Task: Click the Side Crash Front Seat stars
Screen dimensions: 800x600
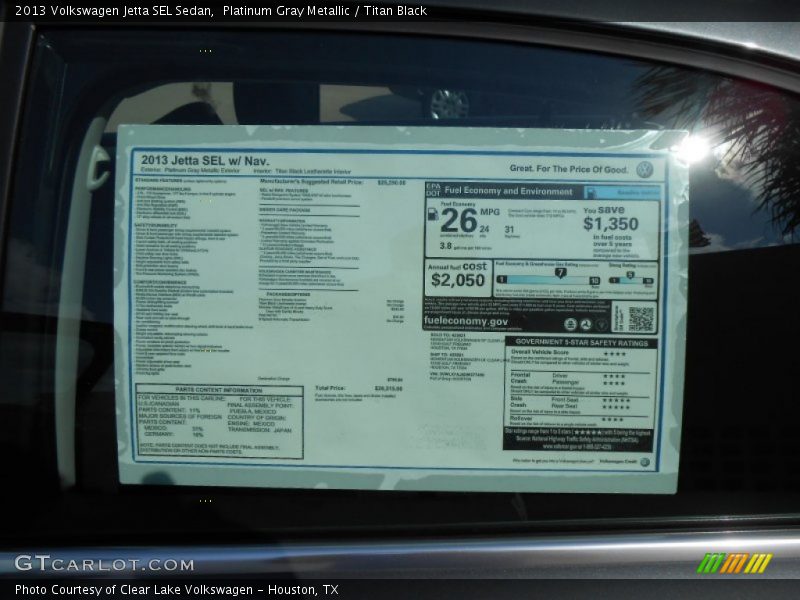Action: (616, 401)
